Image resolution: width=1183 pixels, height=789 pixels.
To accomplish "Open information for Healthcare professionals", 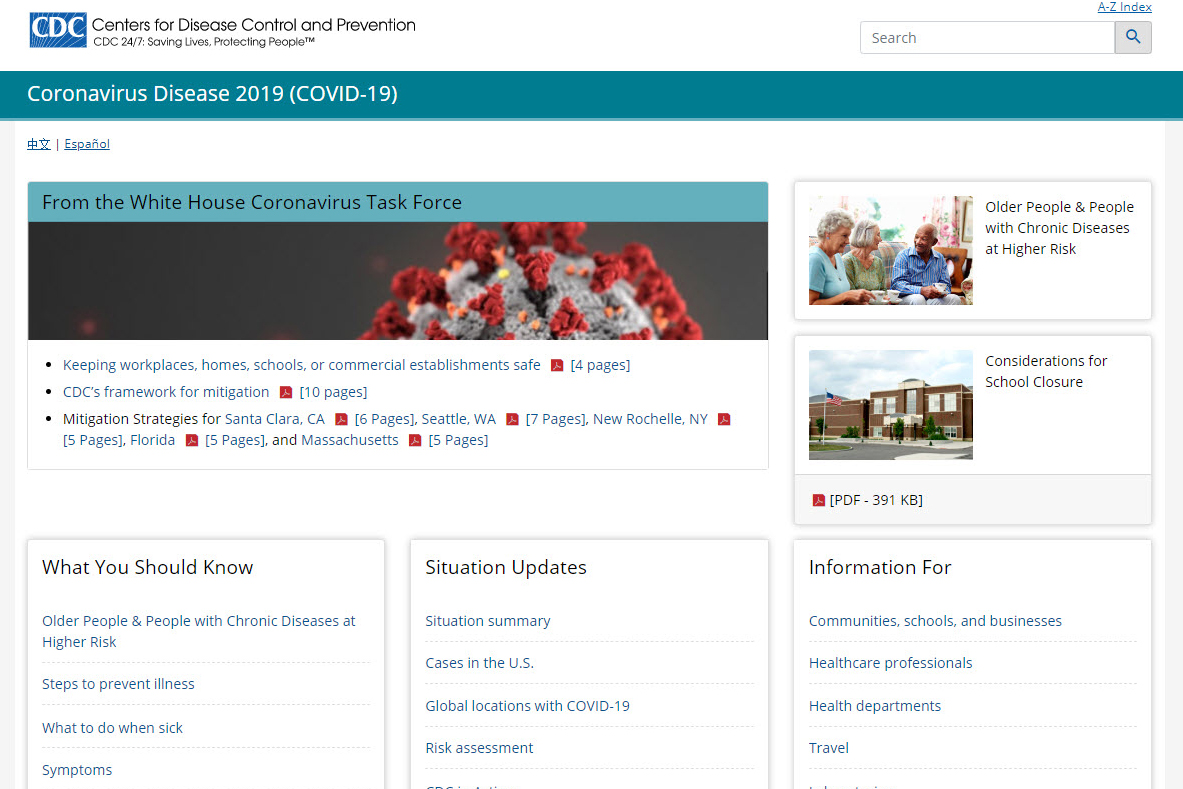I will pyautogui.click(x=890, y=663).
